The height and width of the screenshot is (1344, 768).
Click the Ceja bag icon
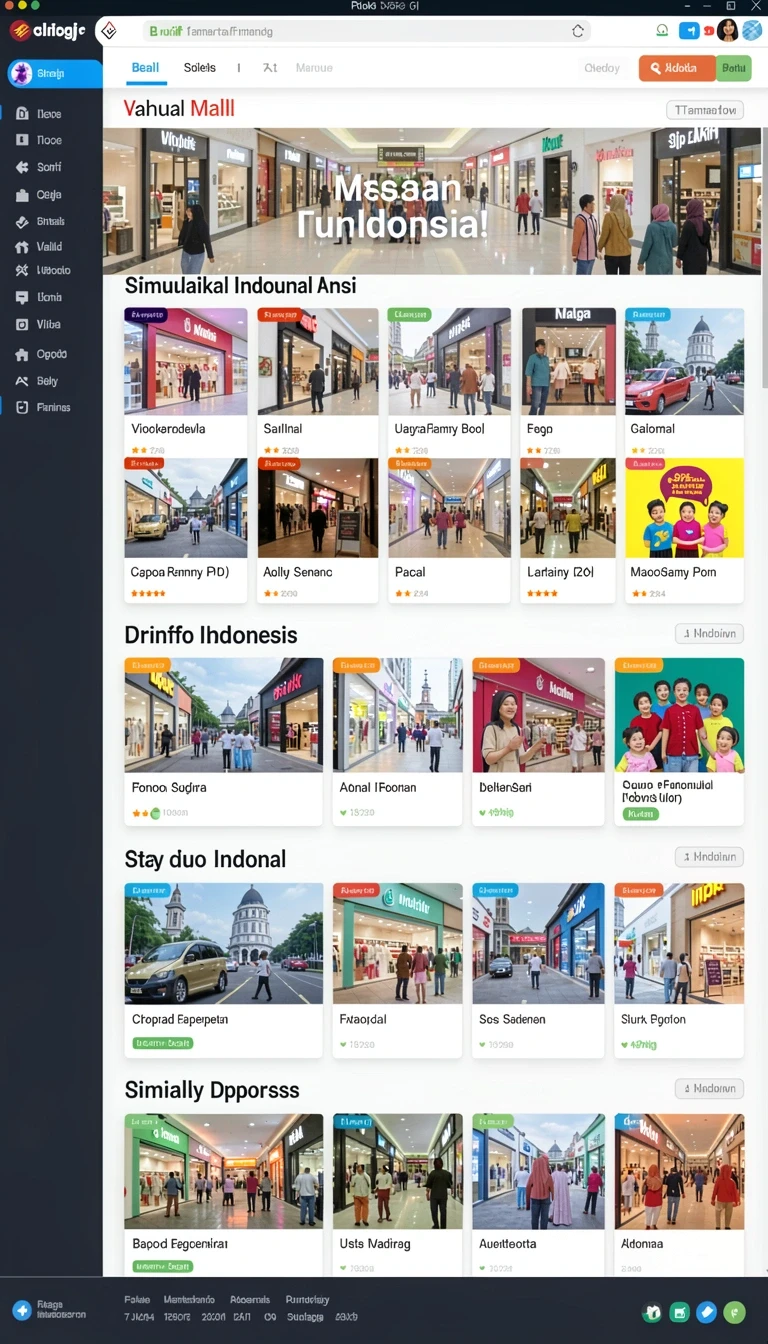tap(22, 195)
